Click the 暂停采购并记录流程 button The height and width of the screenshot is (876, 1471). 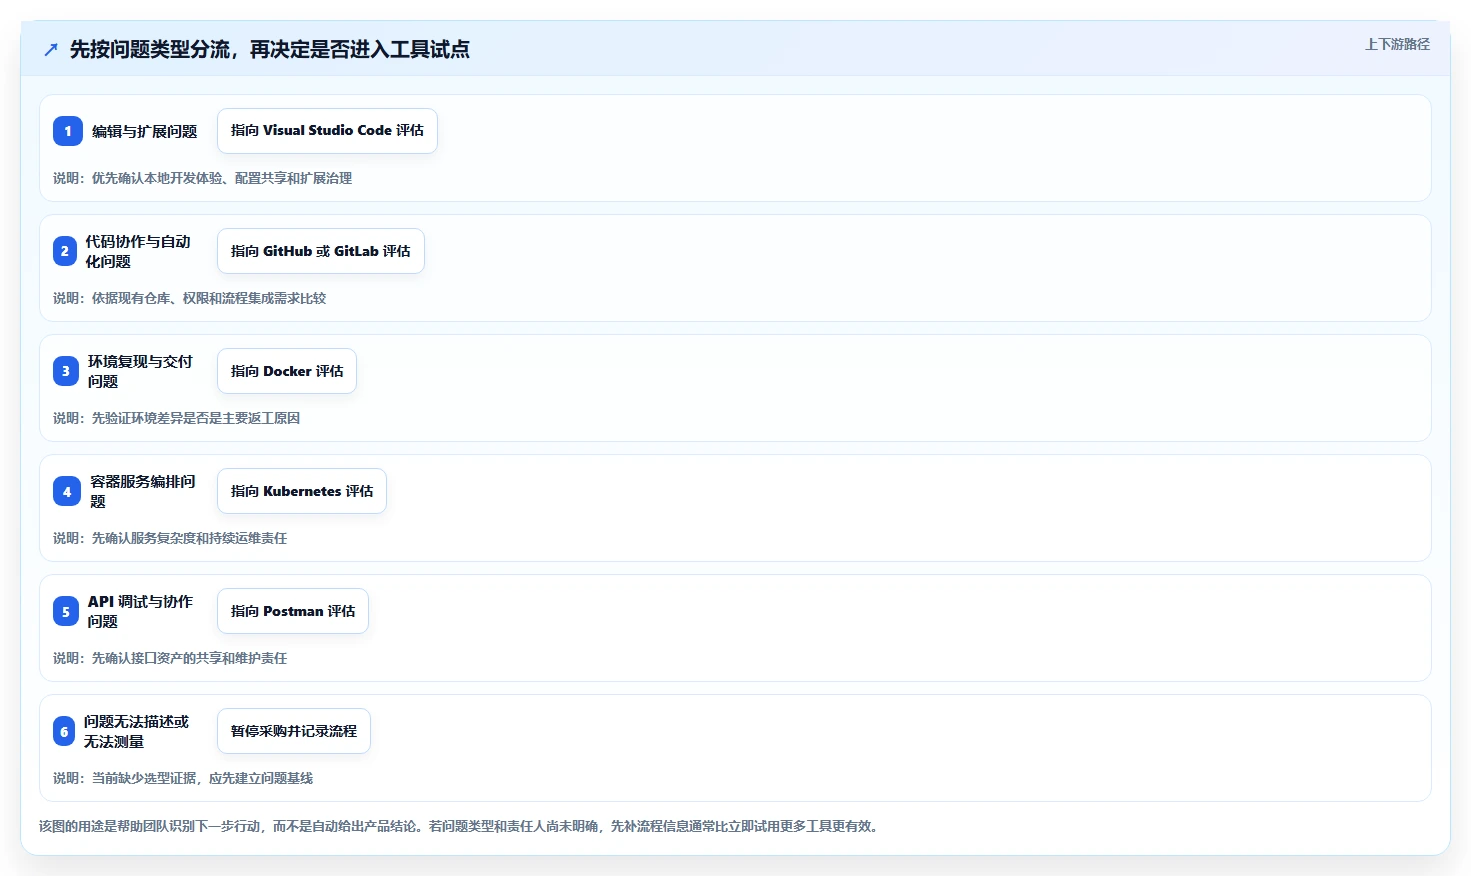pyautogui.click(x=294, y=731)
